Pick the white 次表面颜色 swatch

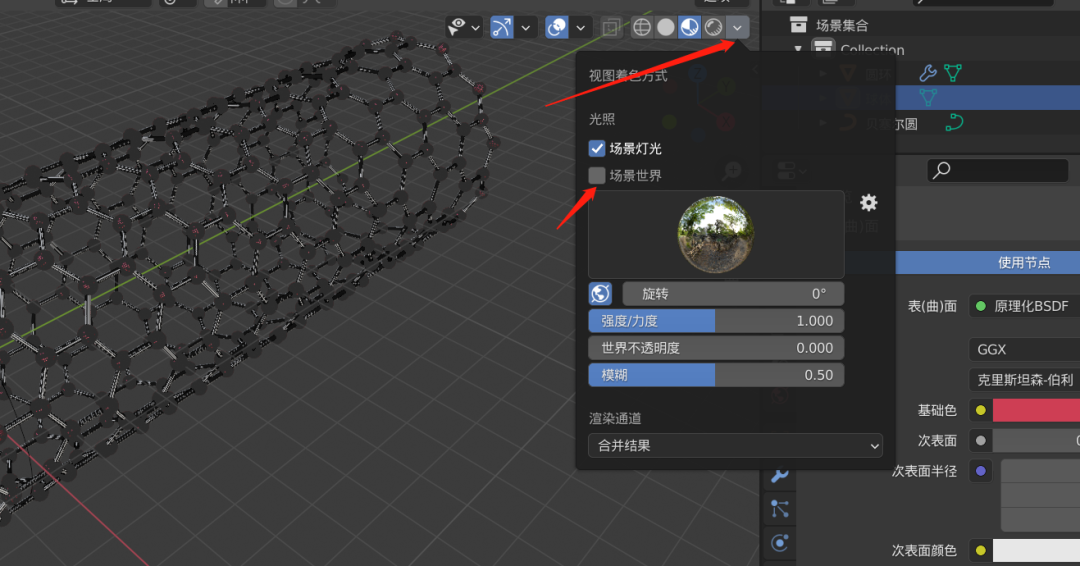point(1036,550)
